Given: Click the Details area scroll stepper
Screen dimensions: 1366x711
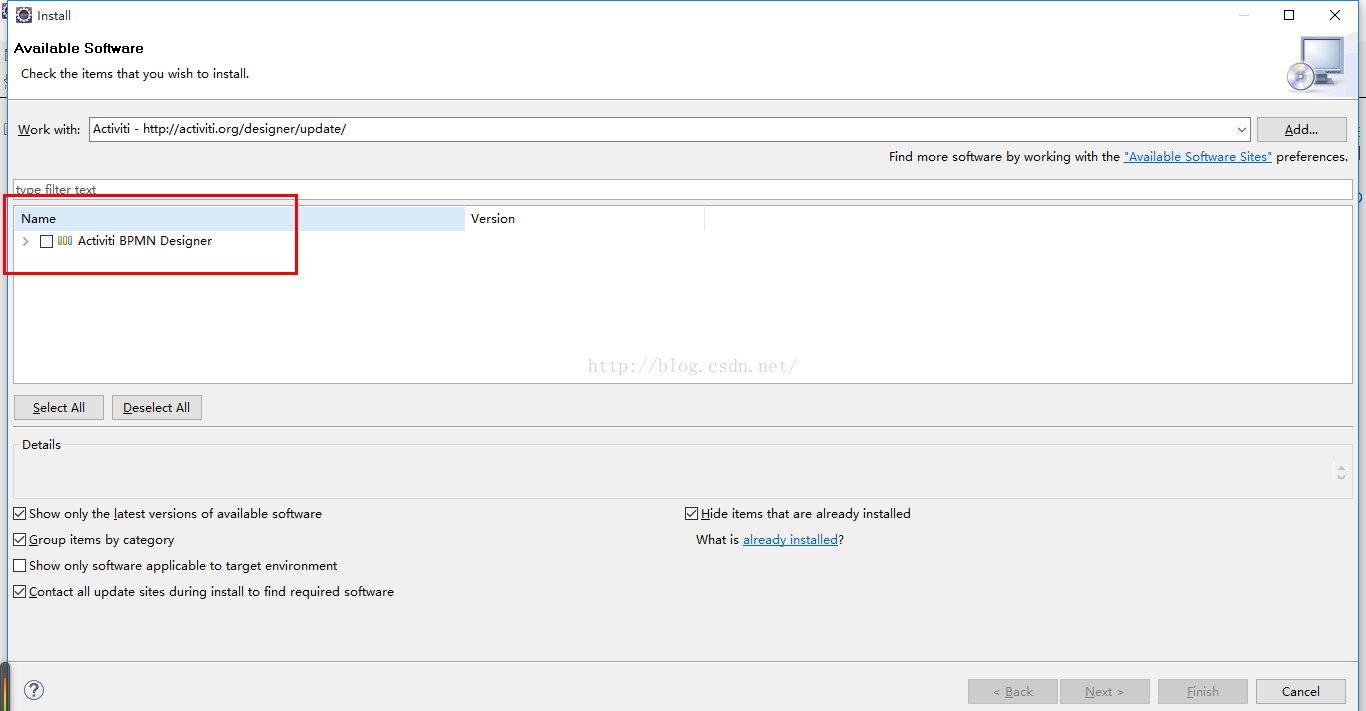Looking at the screenshot, I should click(1341, 472).
